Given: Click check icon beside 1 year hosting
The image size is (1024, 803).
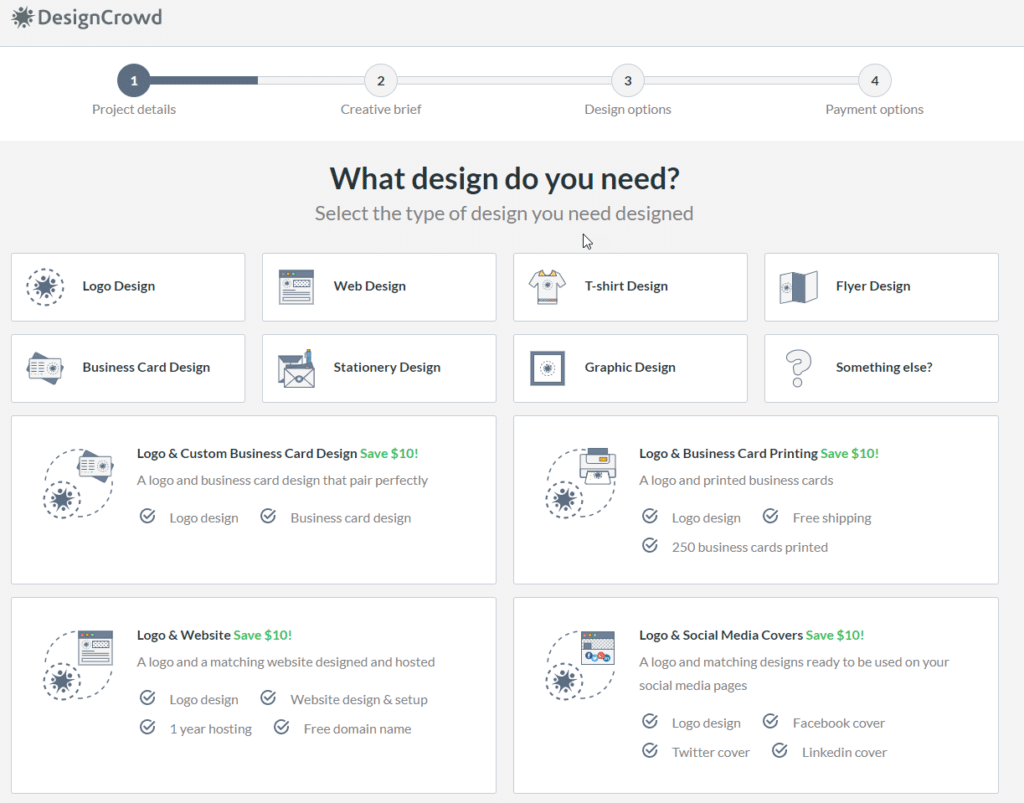Looking at the screenshot, I should coord(148,727).
